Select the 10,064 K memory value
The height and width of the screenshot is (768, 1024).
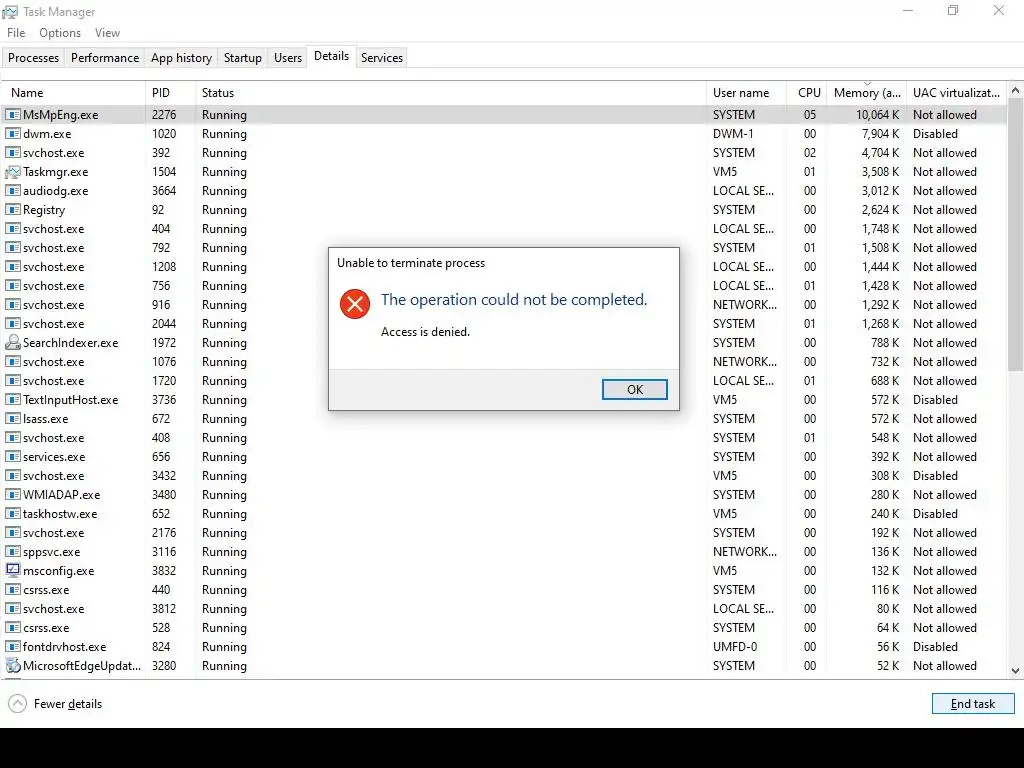(877, 115)
